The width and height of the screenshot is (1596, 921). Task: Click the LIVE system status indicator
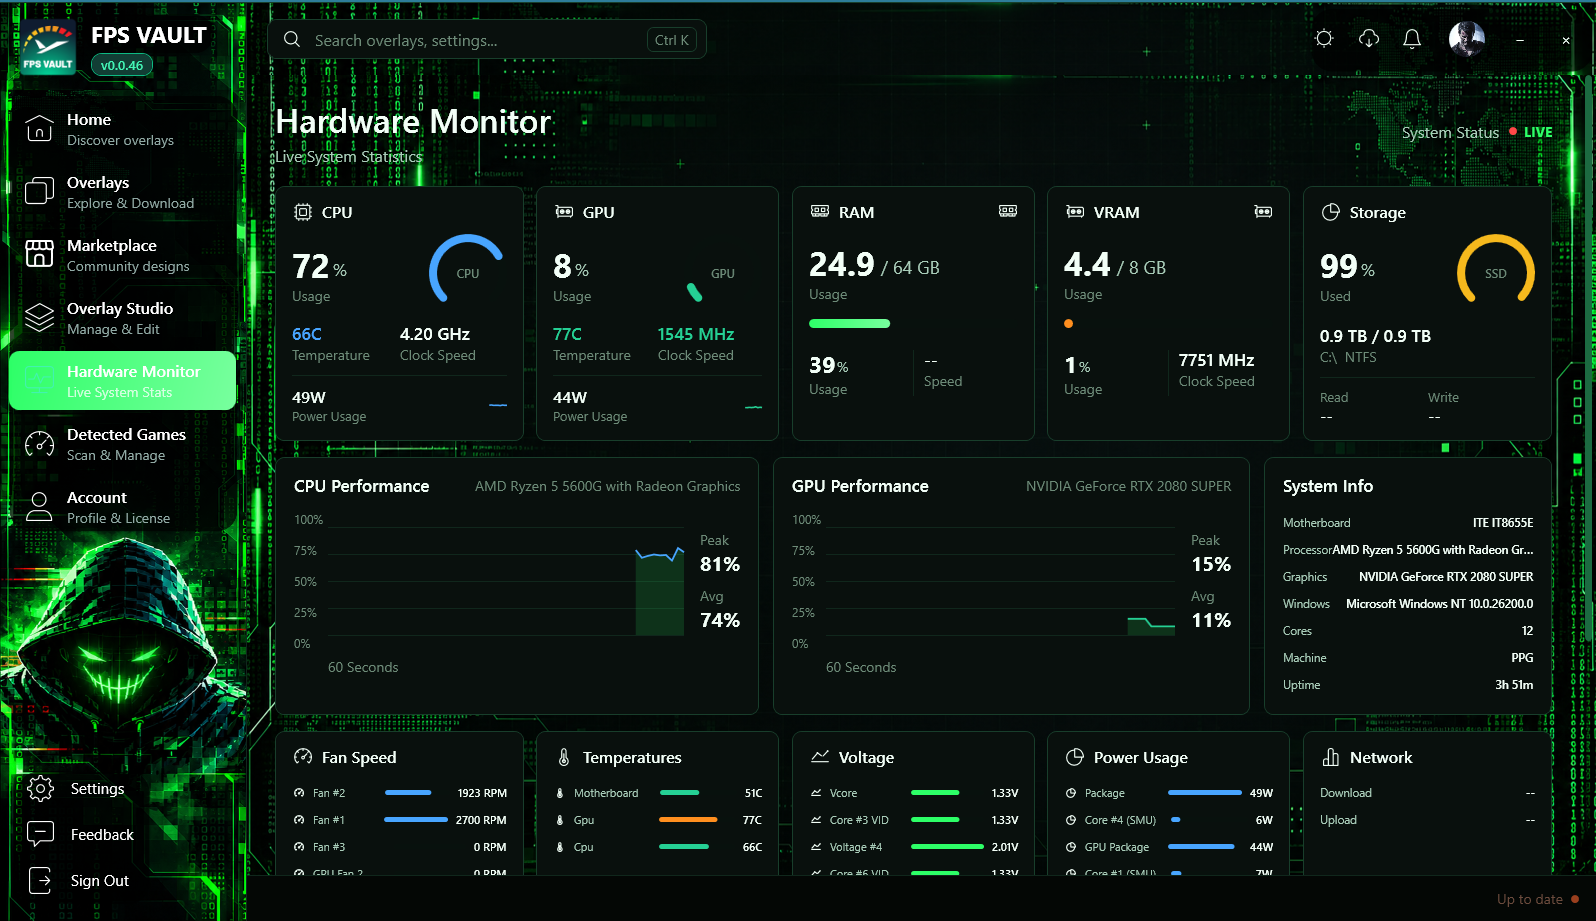point(1531,132)
